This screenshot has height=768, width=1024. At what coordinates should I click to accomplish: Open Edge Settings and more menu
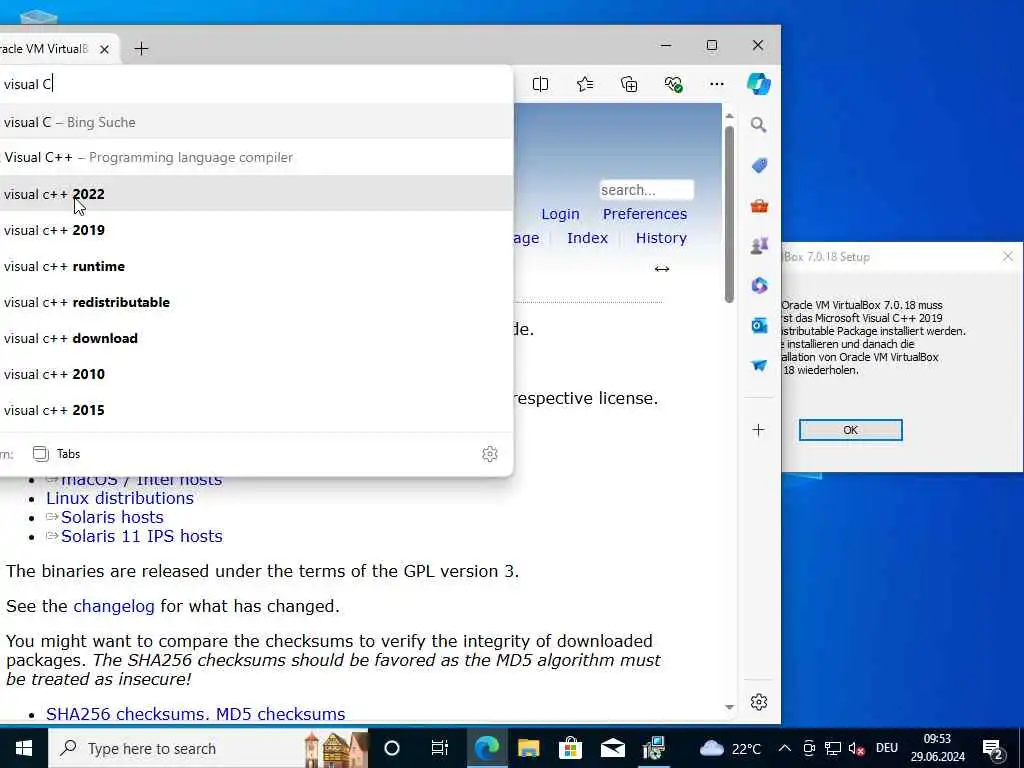pyautogui.click(x=716, y=84)
